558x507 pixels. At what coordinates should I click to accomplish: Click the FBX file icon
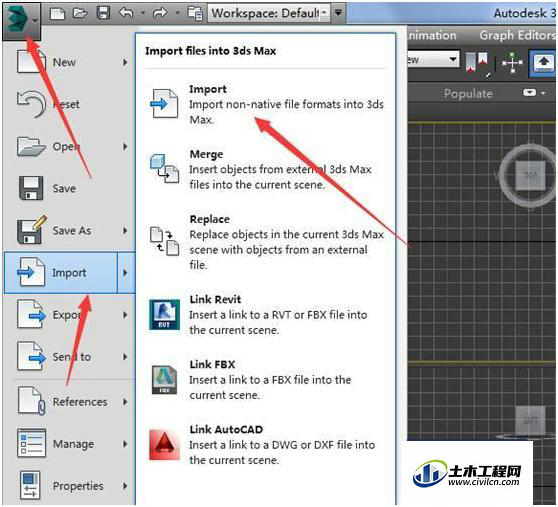tap(164, 380)
